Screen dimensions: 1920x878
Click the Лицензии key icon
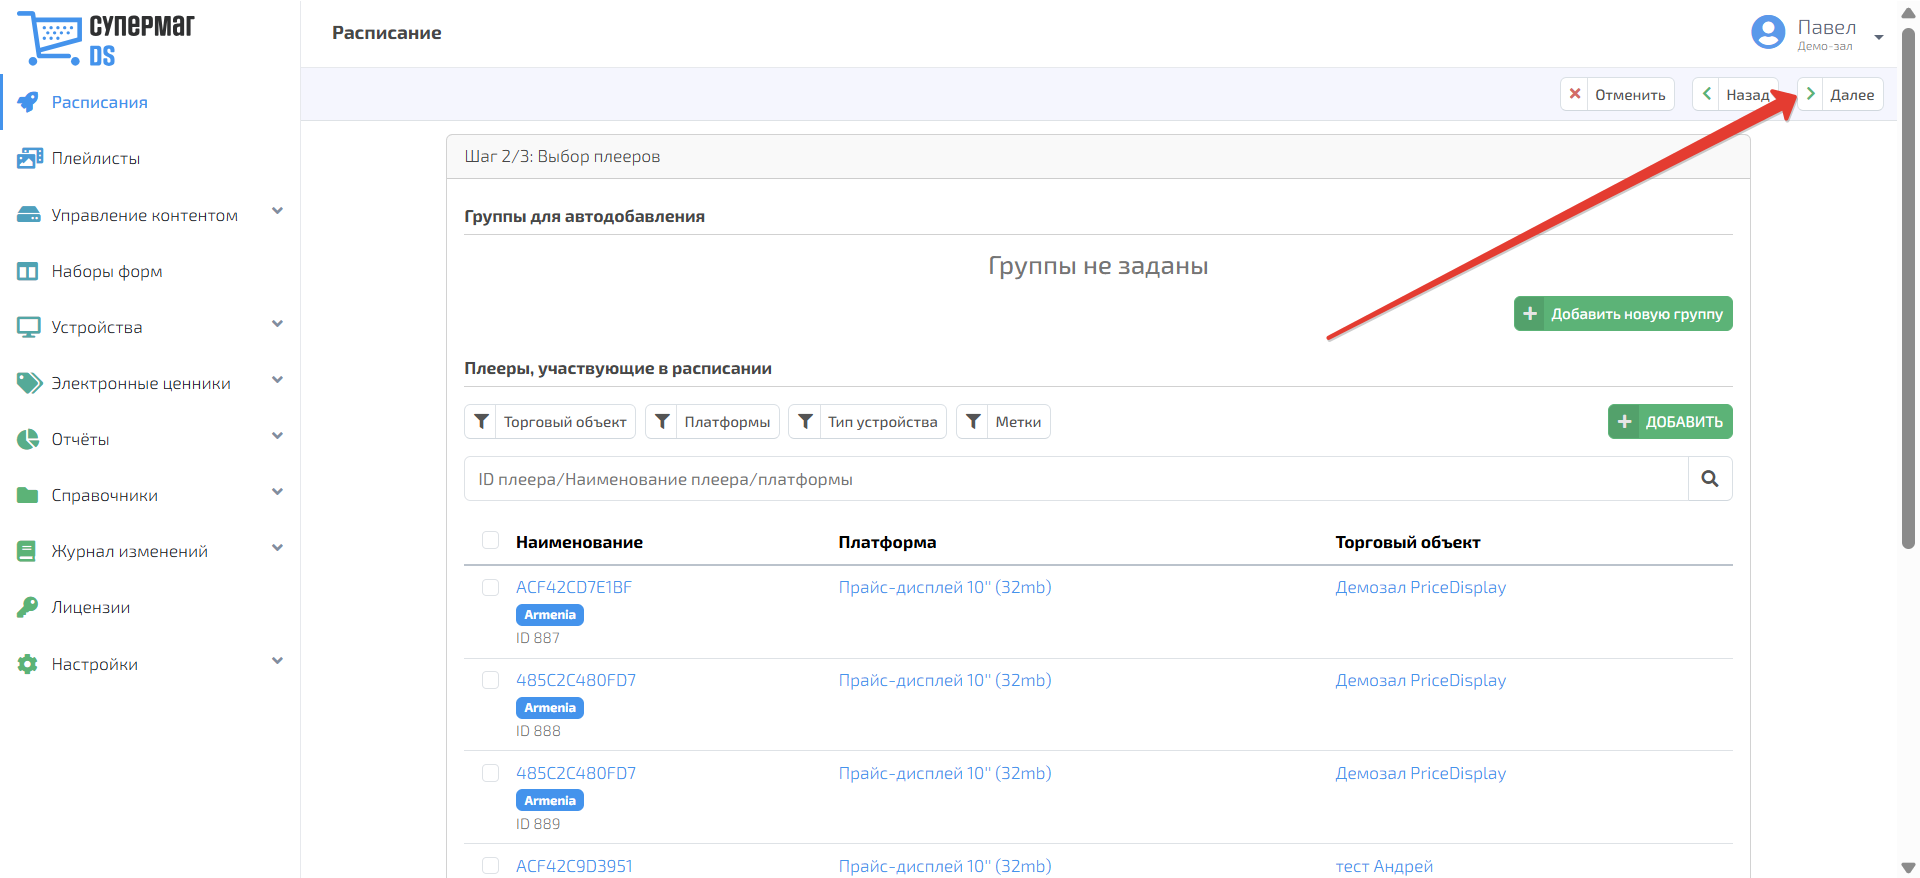click(x=28, y=607)
